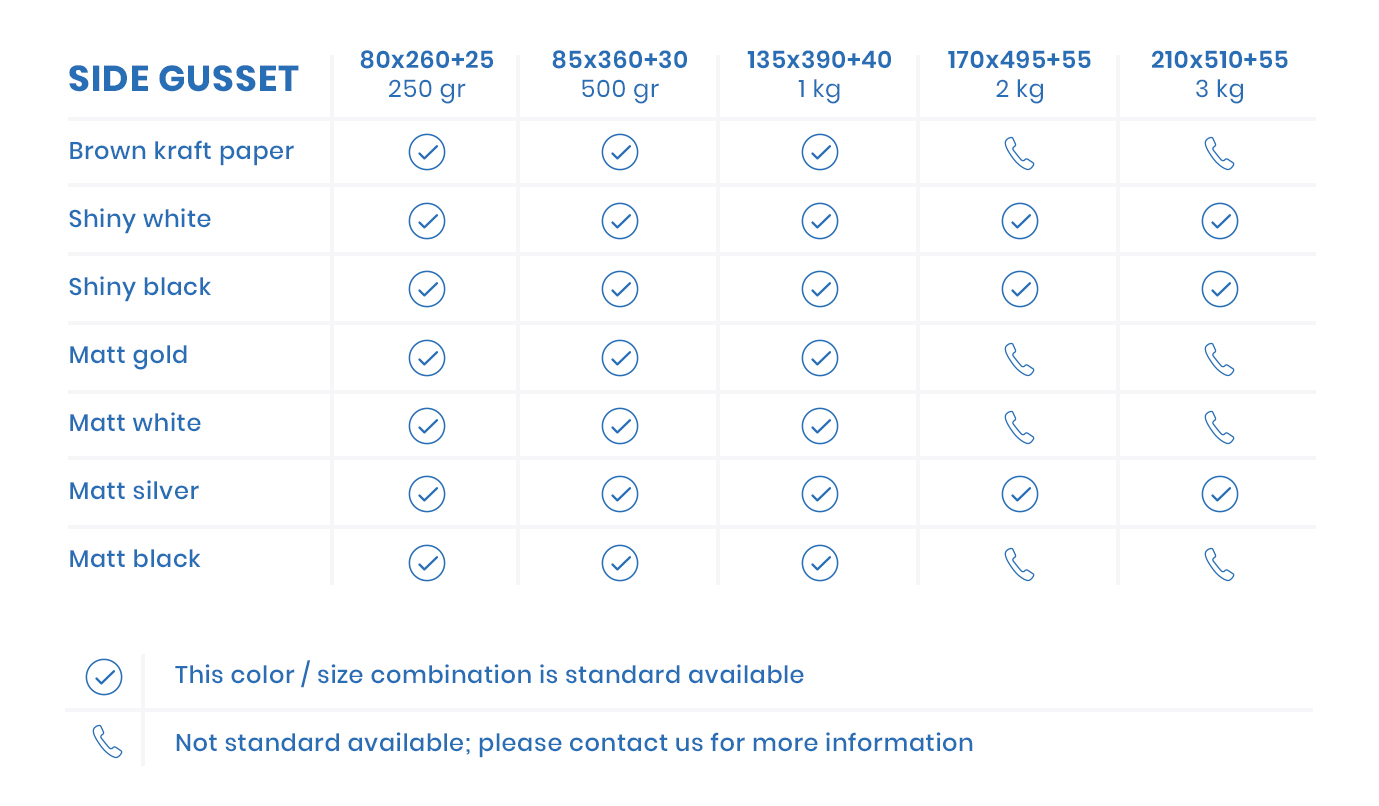Screen dimensions: 1379x806
Task: Select checkmark for Matt black 1 kg
Action: point(820,562)
